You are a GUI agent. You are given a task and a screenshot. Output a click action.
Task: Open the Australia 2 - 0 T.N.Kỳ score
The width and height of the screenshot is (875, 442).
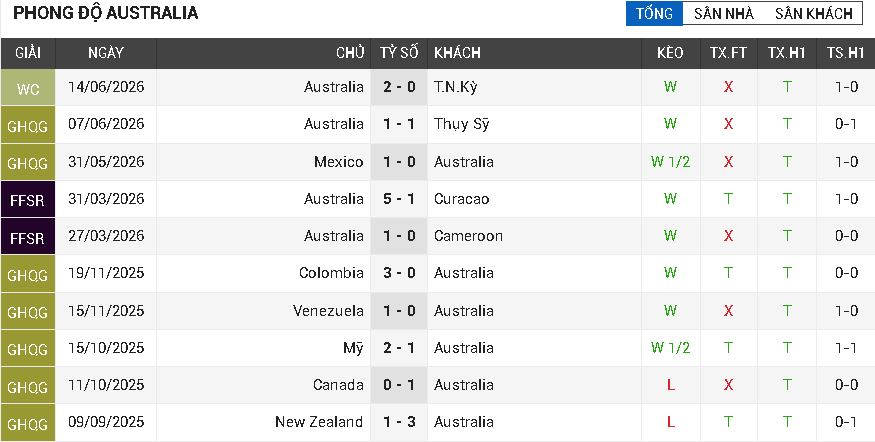(x=399, y=87)
